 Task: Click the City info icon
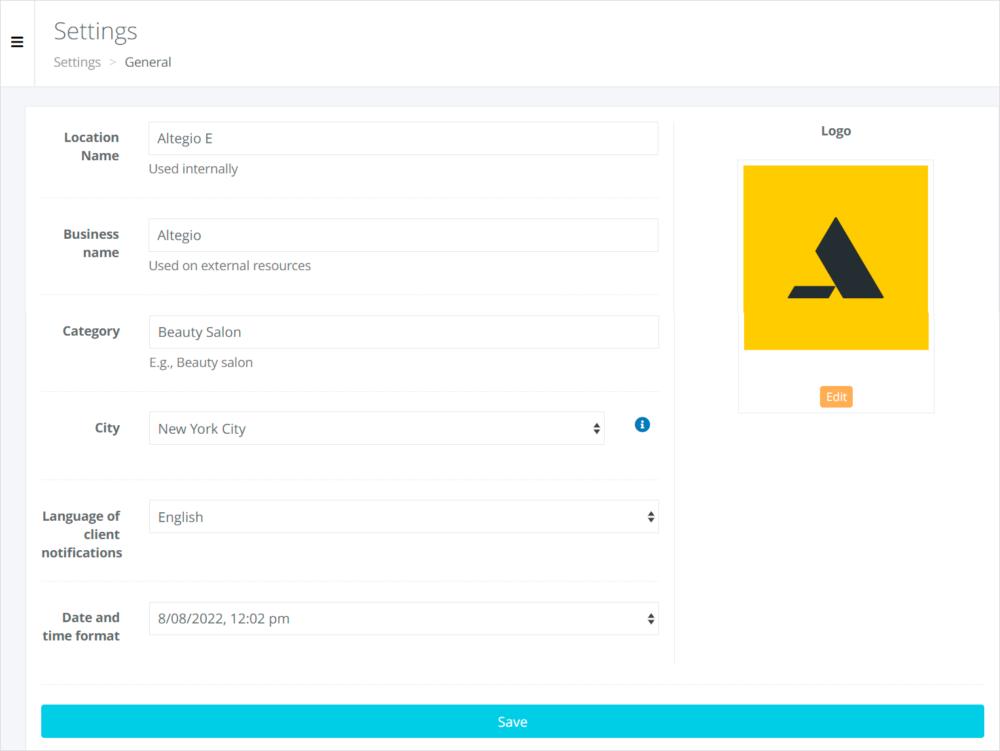[x=642, y=425]
